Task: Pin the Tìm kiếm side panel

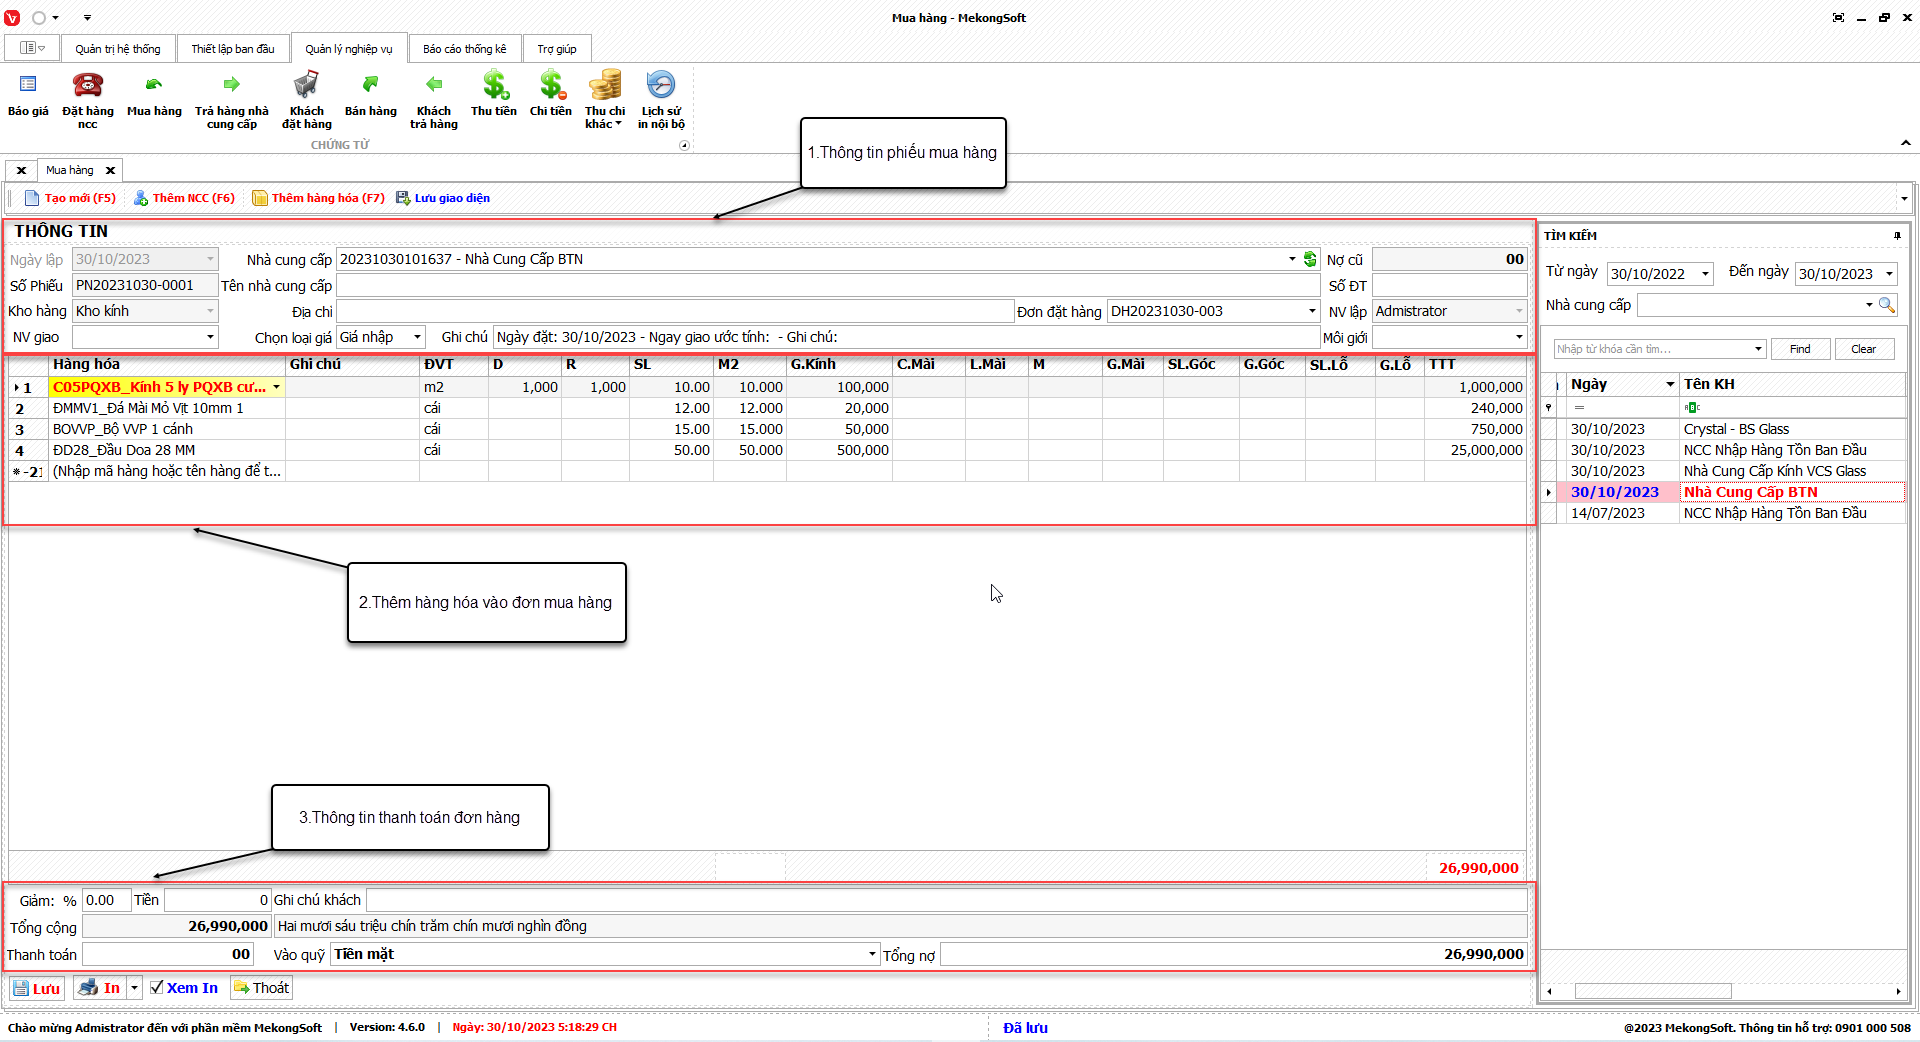Action: (1897, 236)
